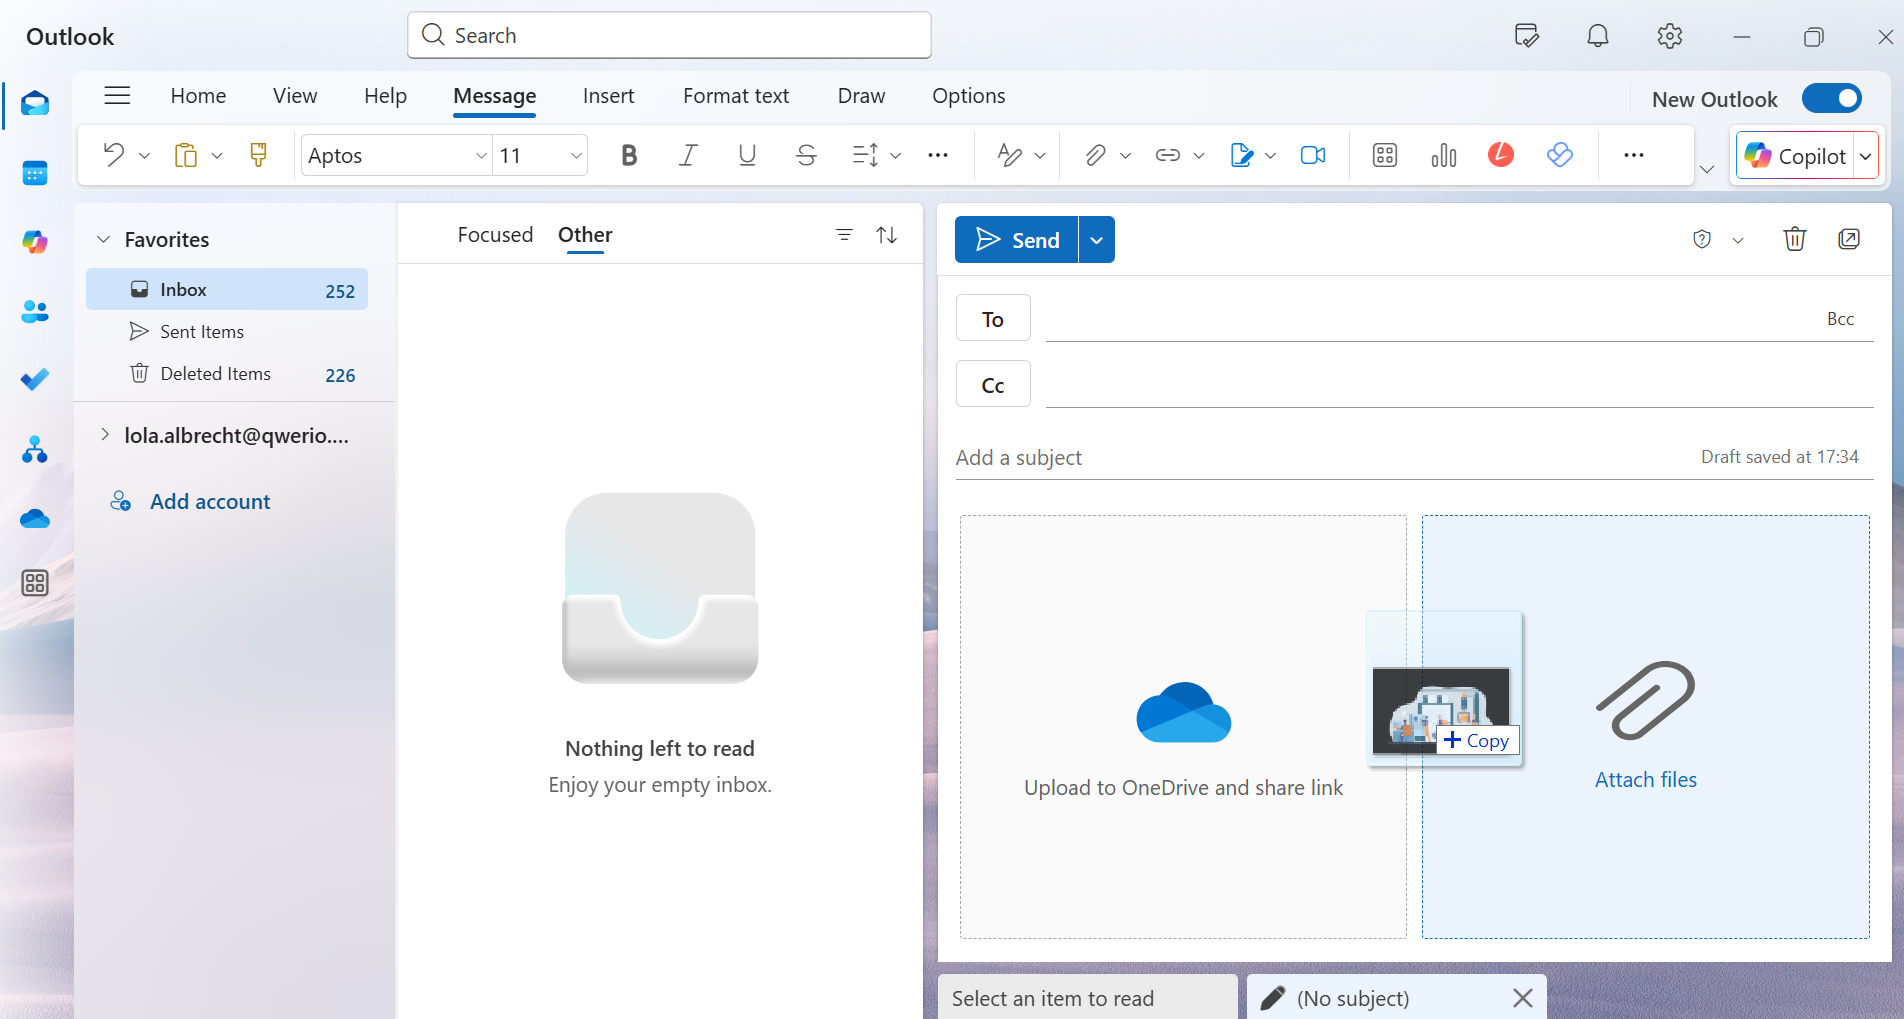
Task: Toggle the navigation pane hamburger menu
Action: [x=117, y=96]
